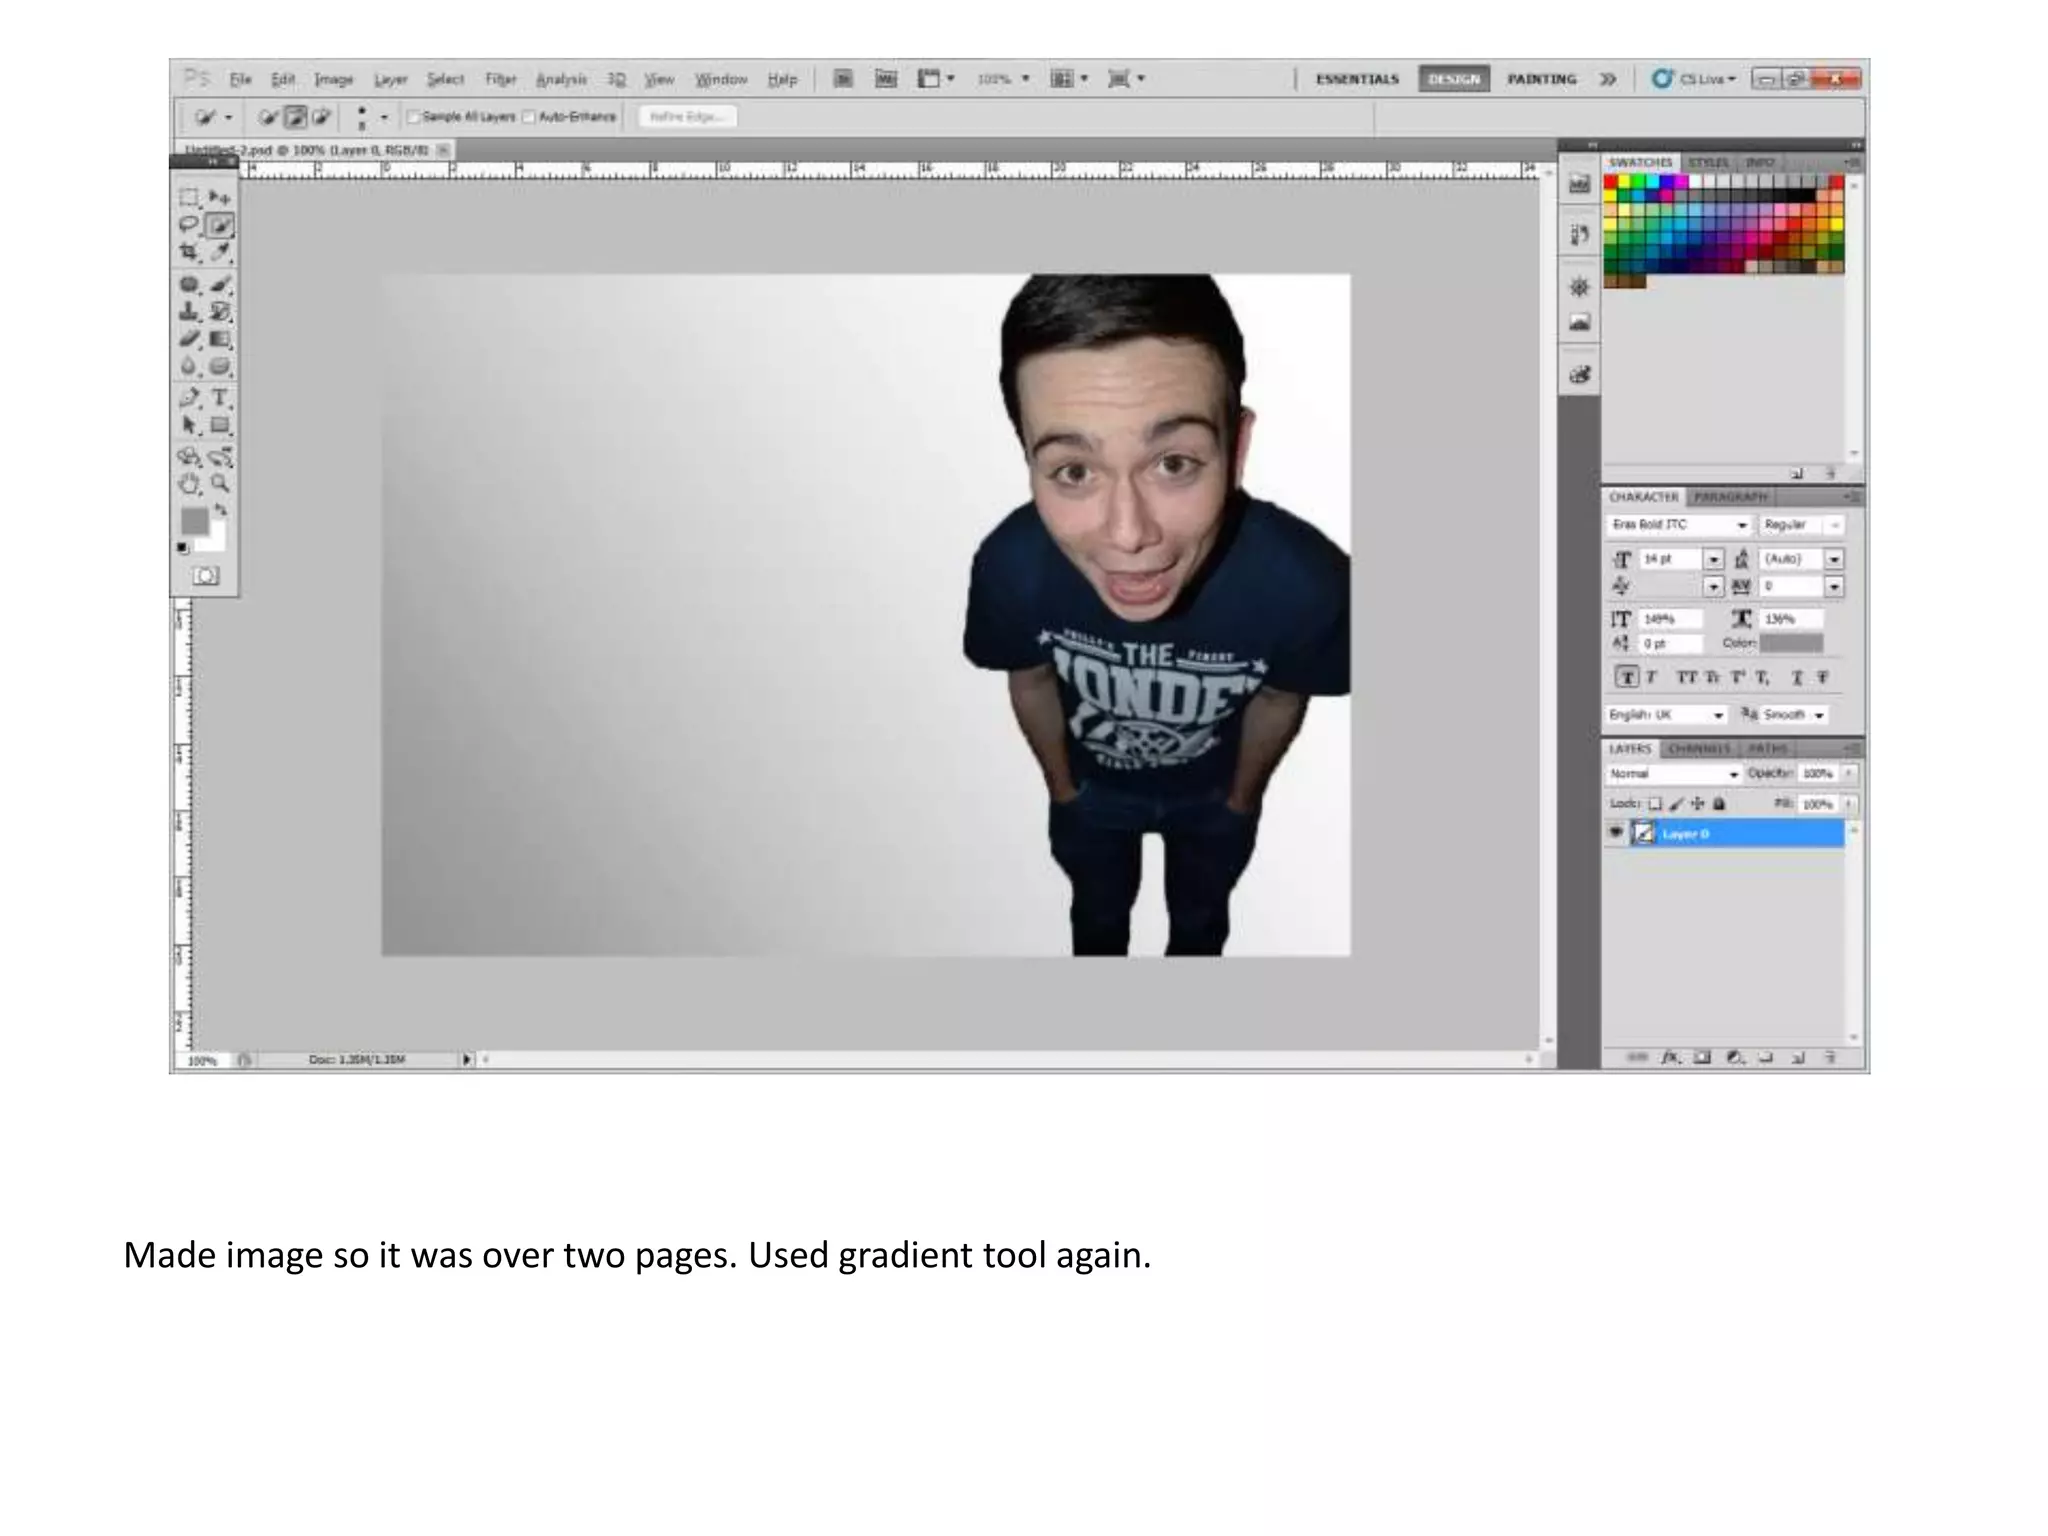This screenshot has width=2048, height=1536.
Task: Select the Pen tool
Action: click(189, 398)
